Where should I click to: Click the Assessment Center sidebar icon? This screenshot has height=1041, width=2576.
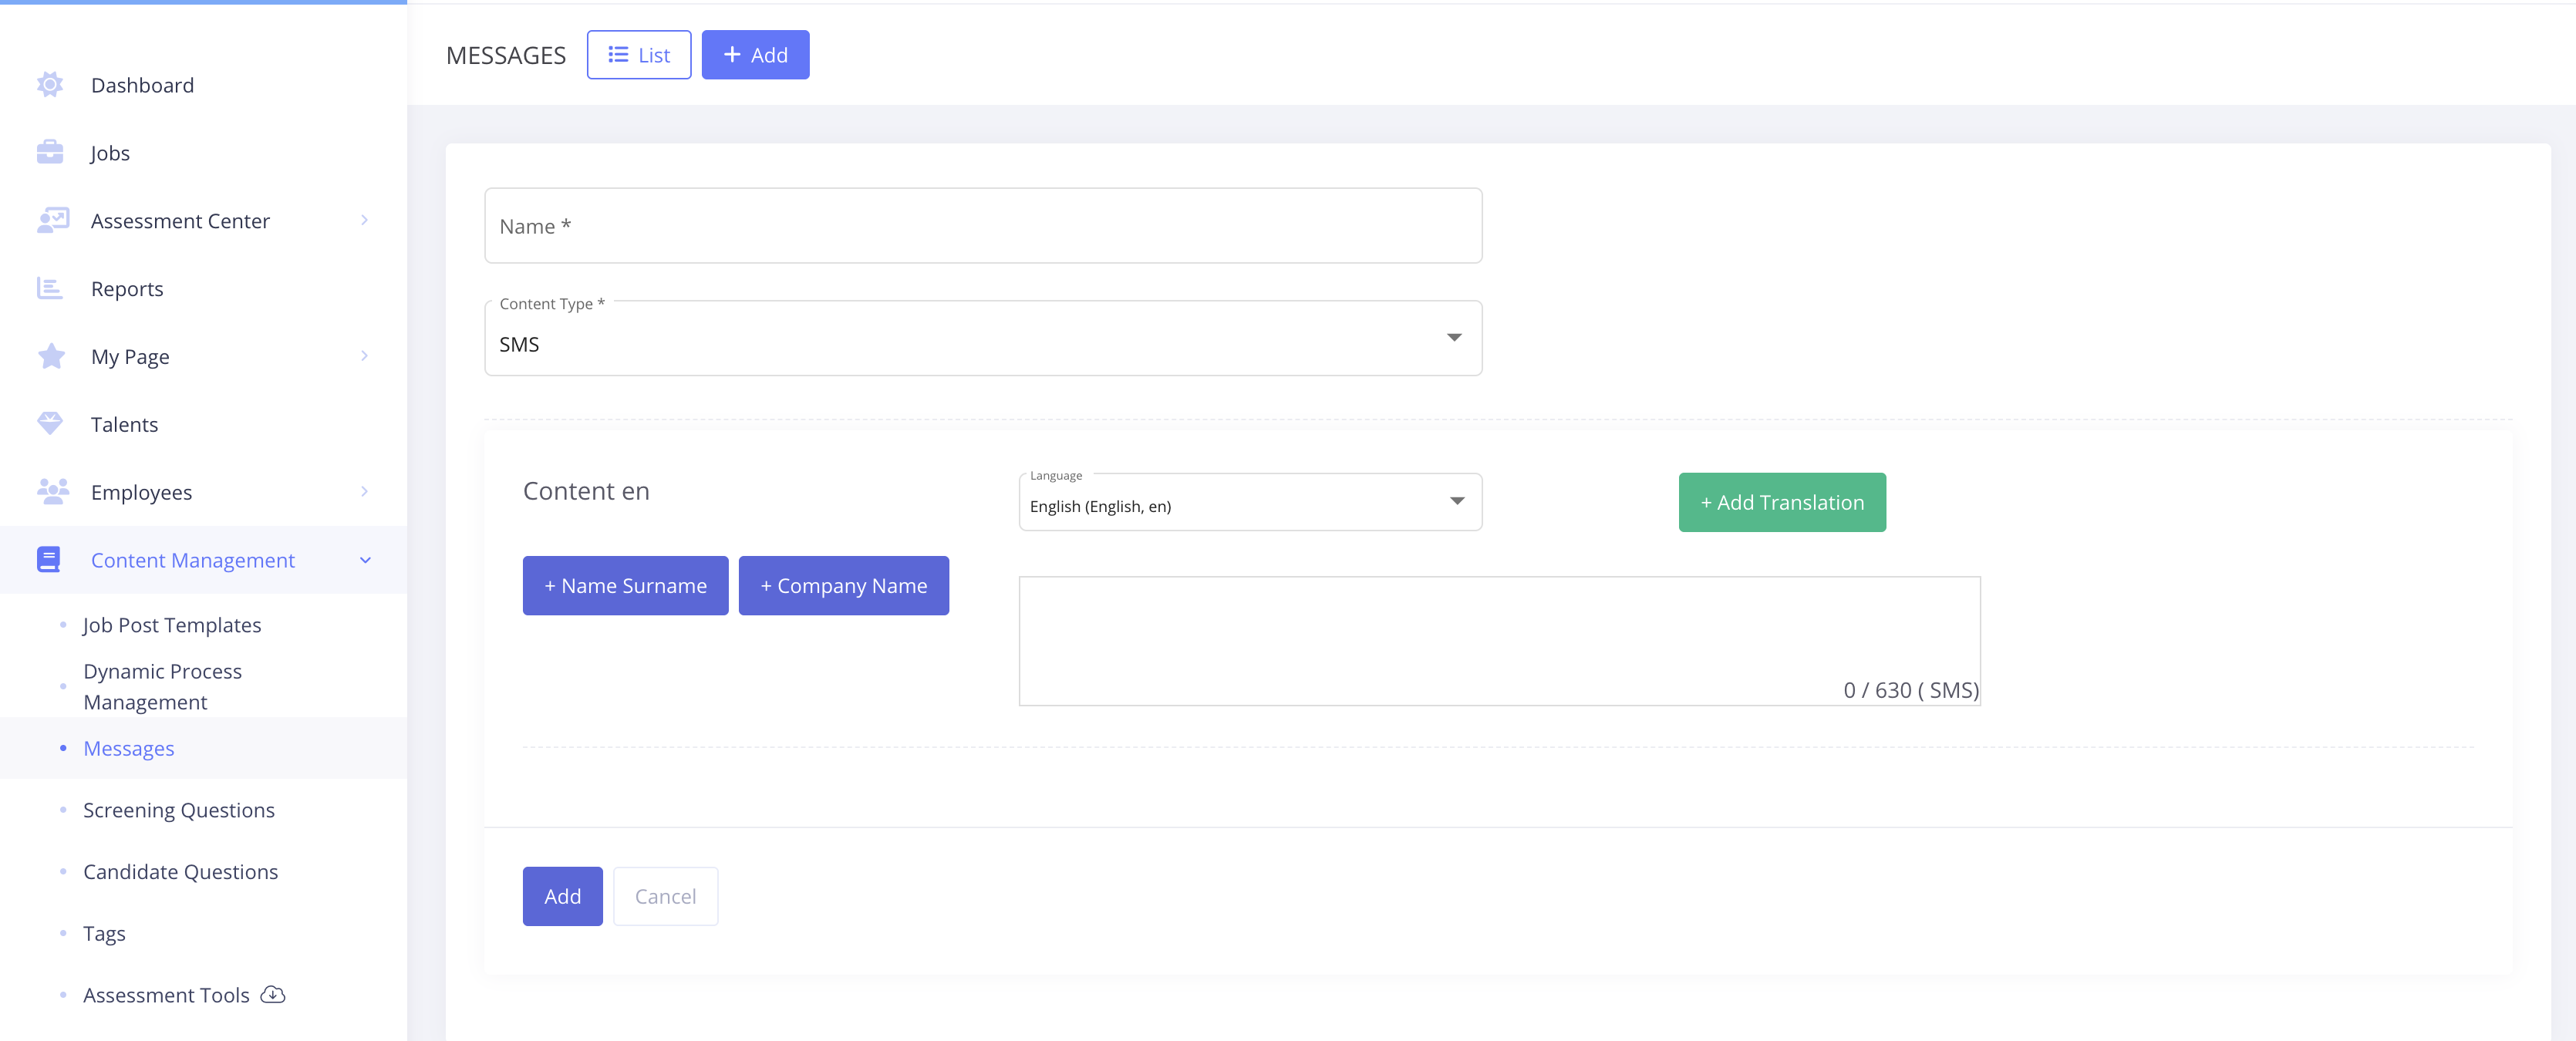tap(52, 220)
